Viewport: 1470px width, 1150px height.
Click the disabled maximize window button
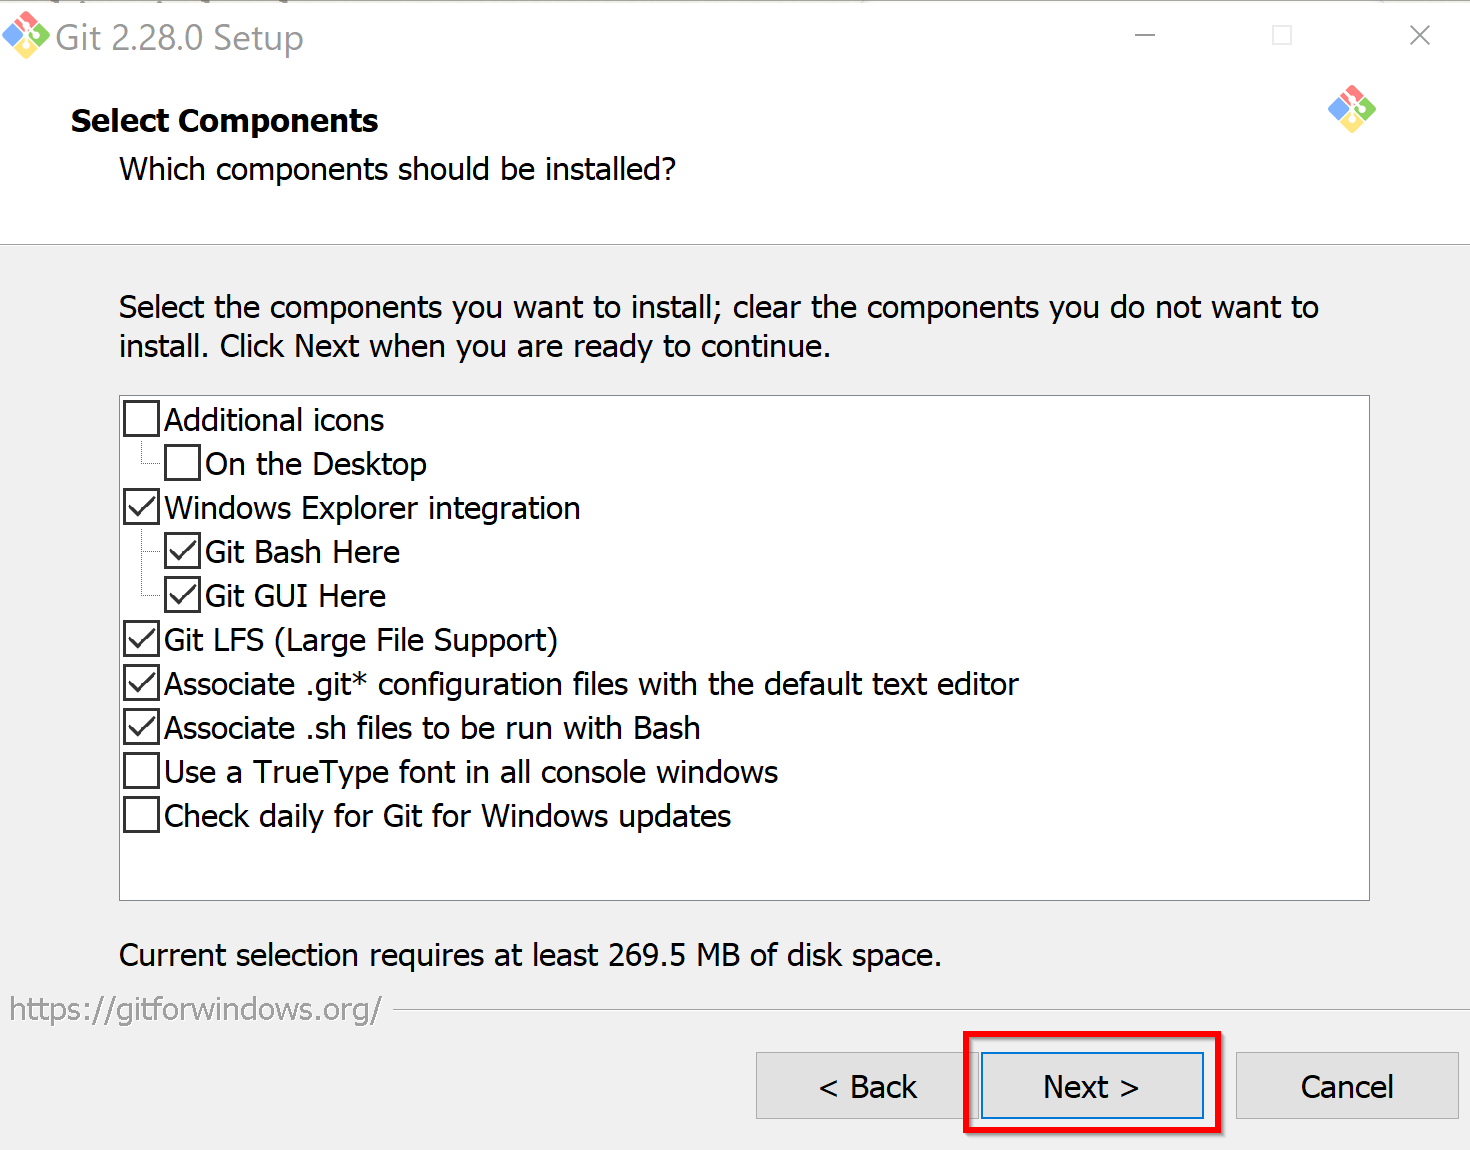1282,35
